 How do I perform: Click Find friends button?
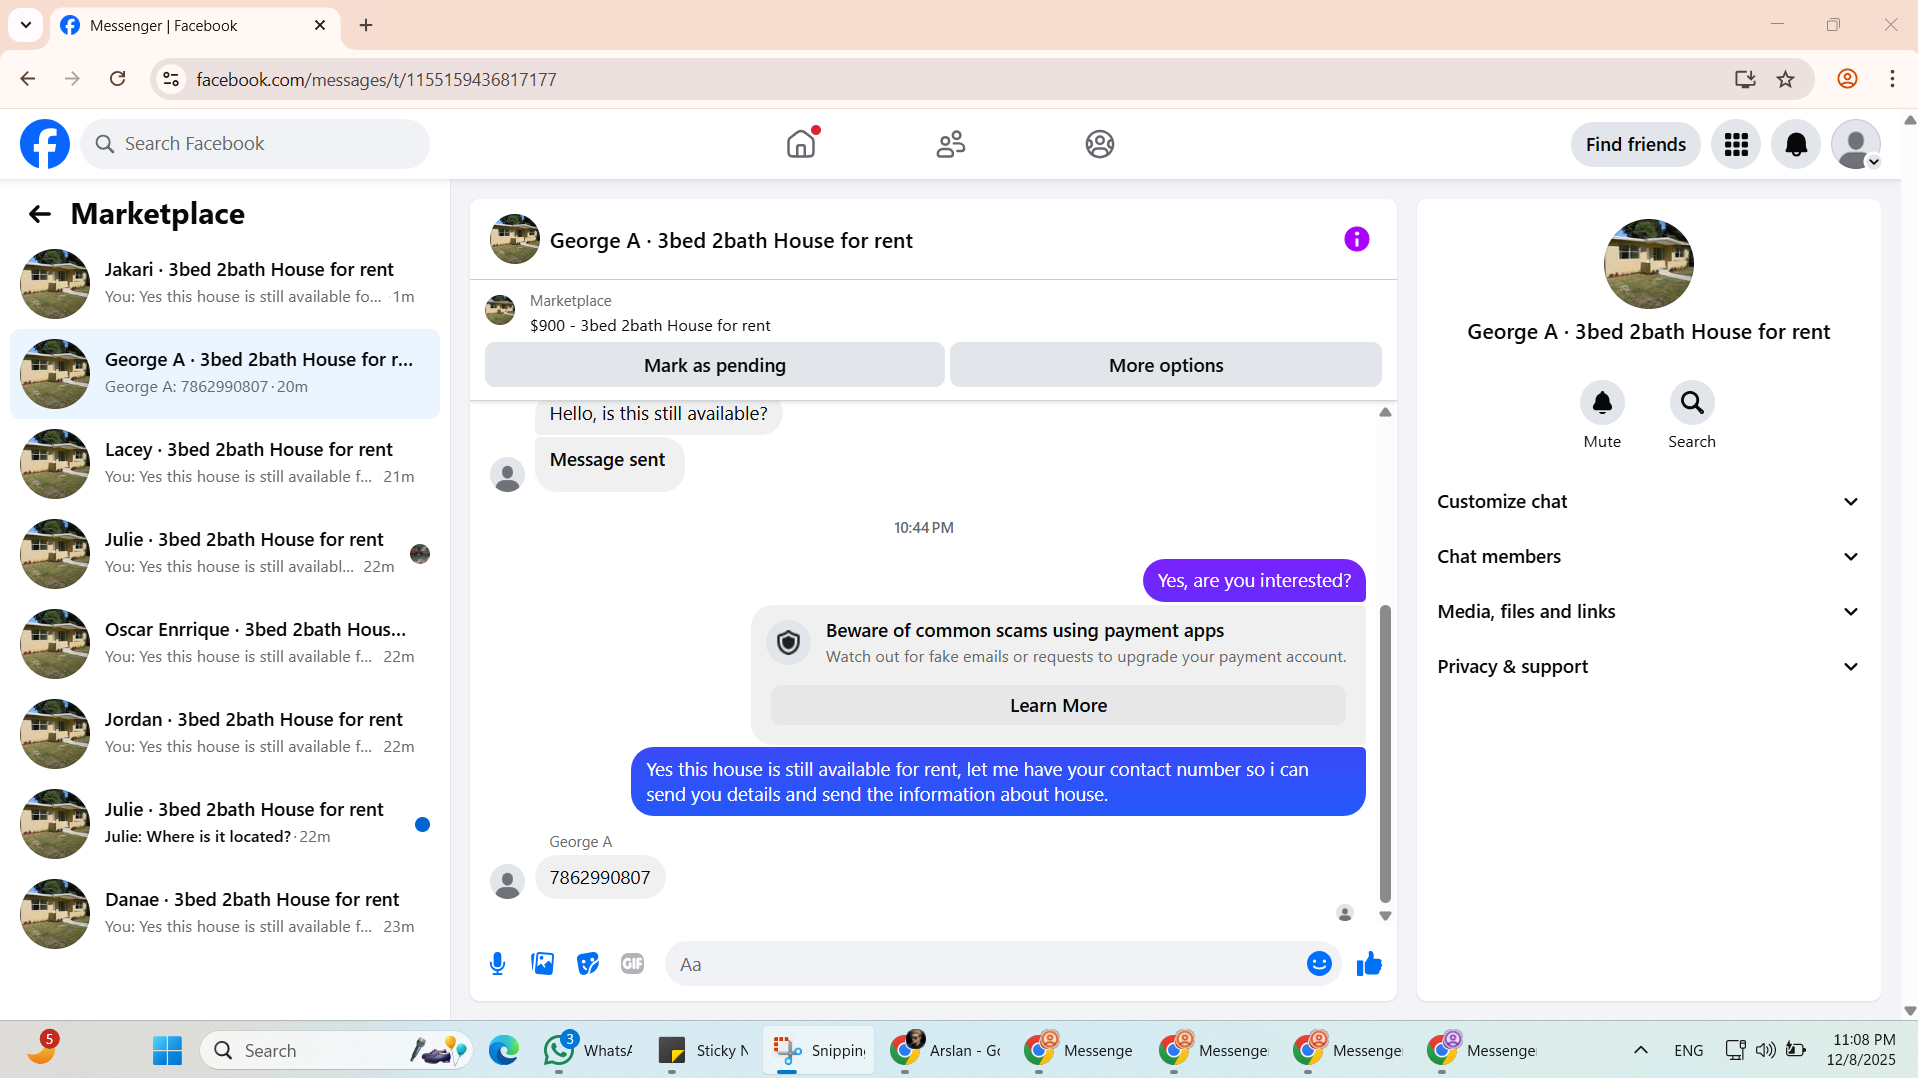(x=1636, y=145)
